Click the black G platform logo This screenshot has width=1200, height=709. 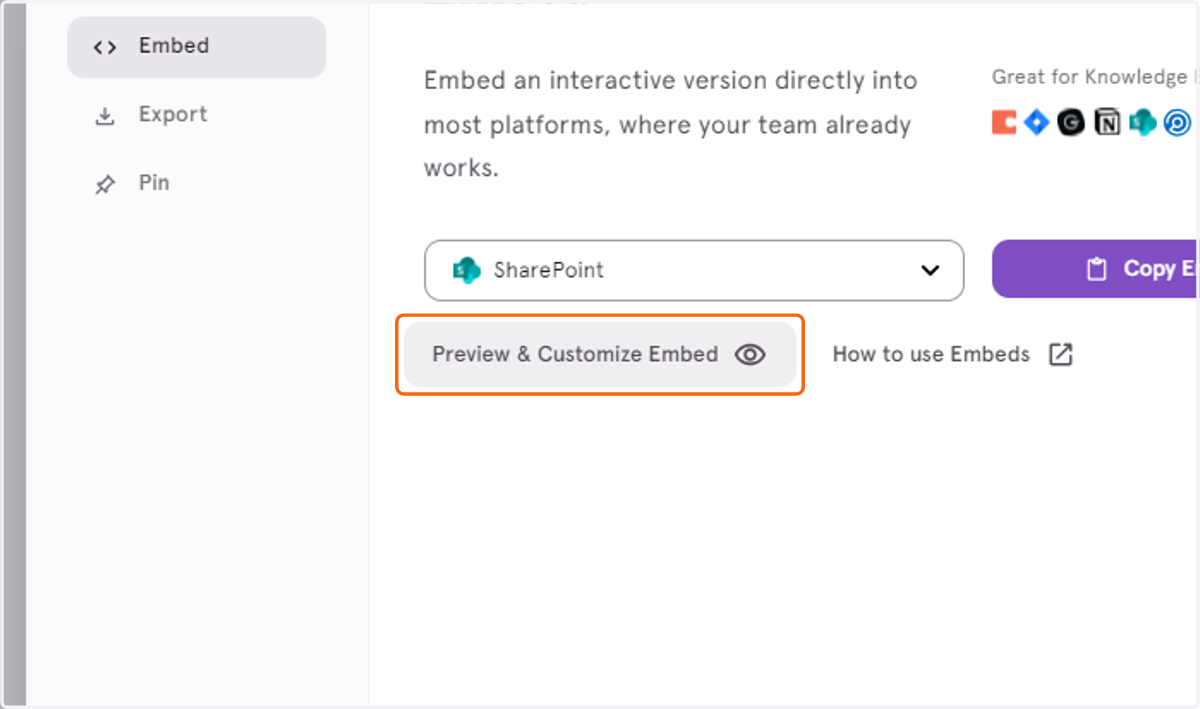1071,122
